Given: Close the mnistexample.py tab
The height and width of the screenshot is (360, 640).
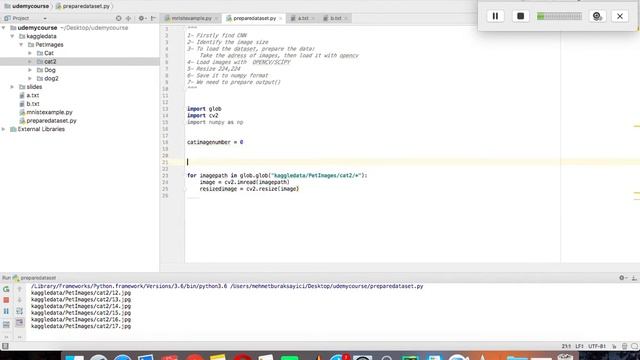Looking at the screenshot, I should [x=216, y=18].
